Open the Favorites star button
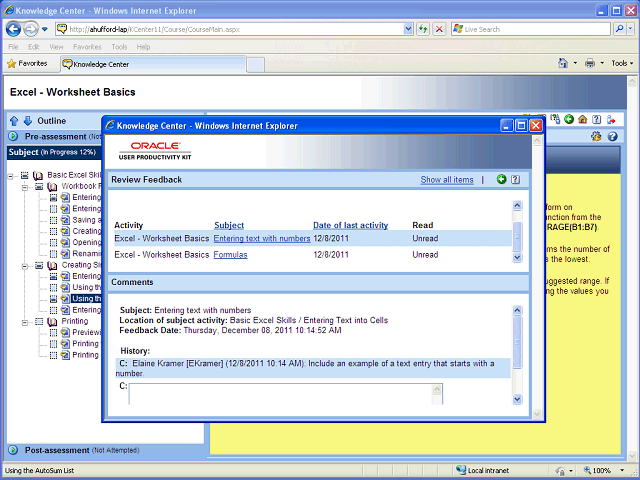 (28, 64)
